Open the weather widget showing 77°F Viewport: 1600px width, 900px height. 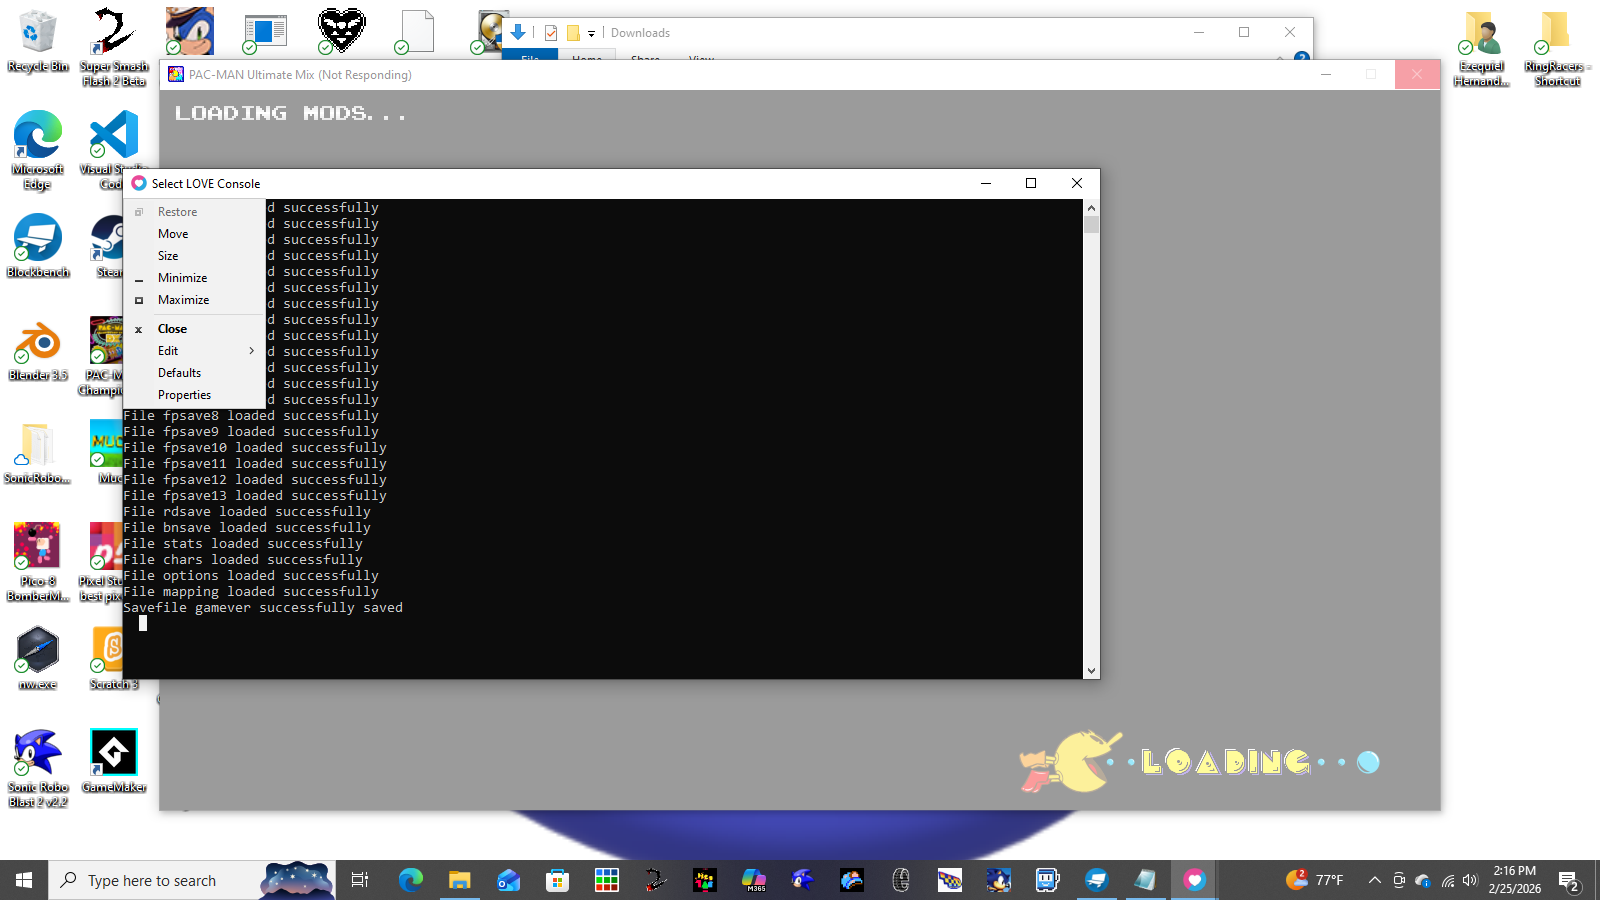(x=1314, y=880)
